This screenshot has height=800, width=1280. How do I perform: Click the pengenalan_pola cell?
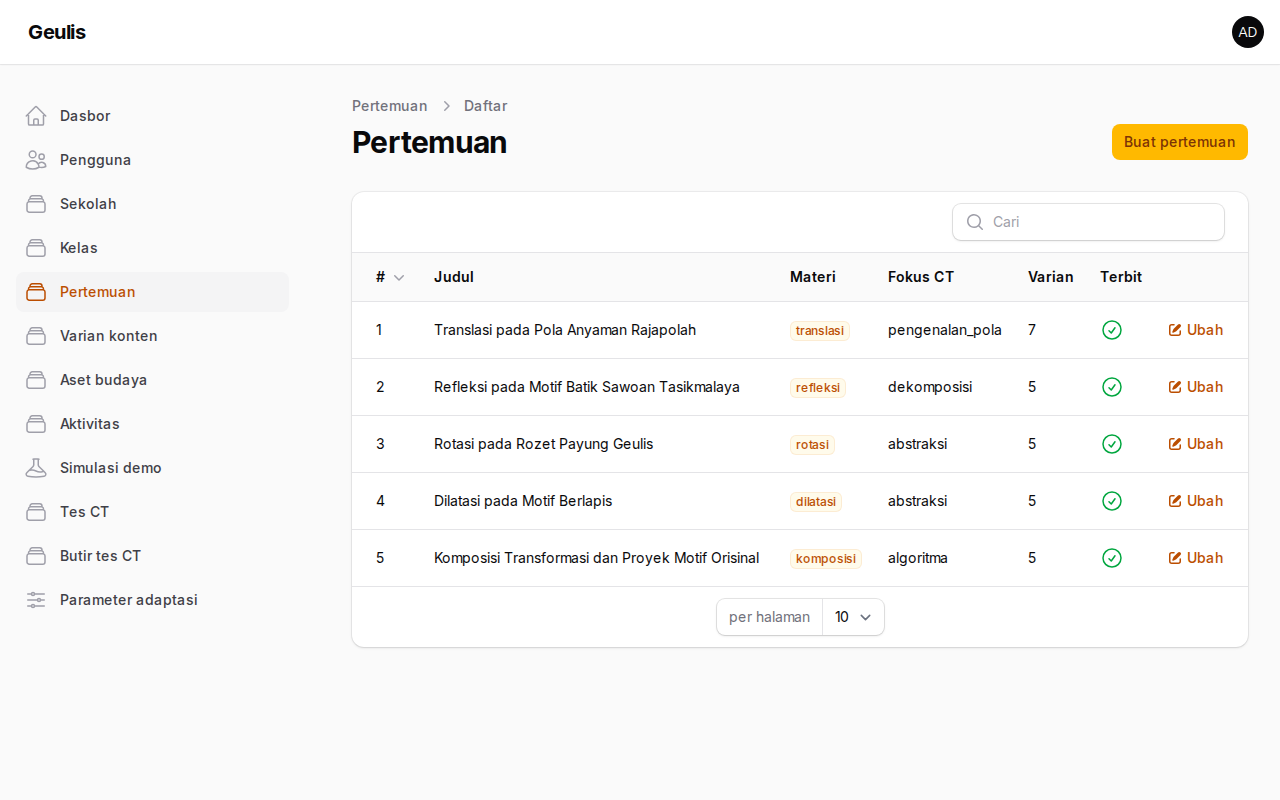945,330
